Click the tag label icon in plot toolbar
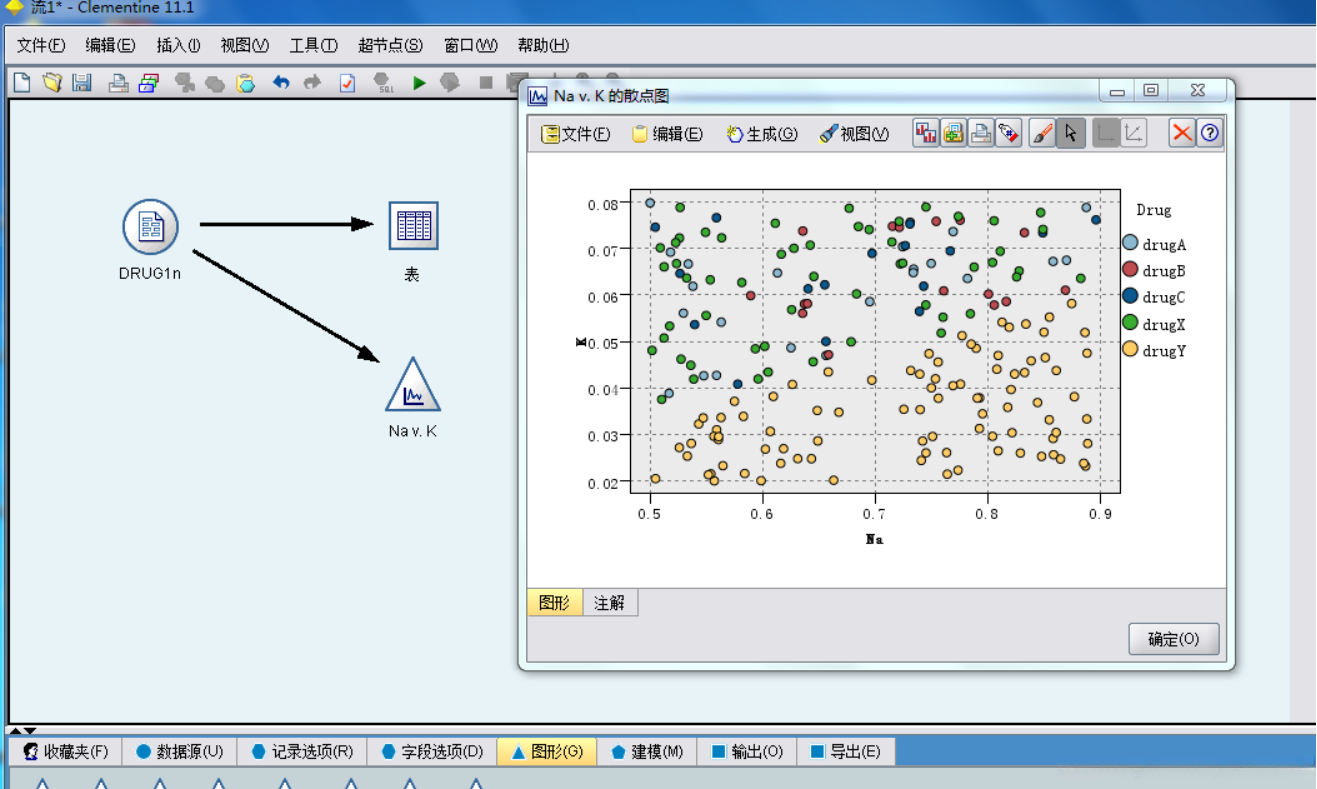 coord(1009,133)
